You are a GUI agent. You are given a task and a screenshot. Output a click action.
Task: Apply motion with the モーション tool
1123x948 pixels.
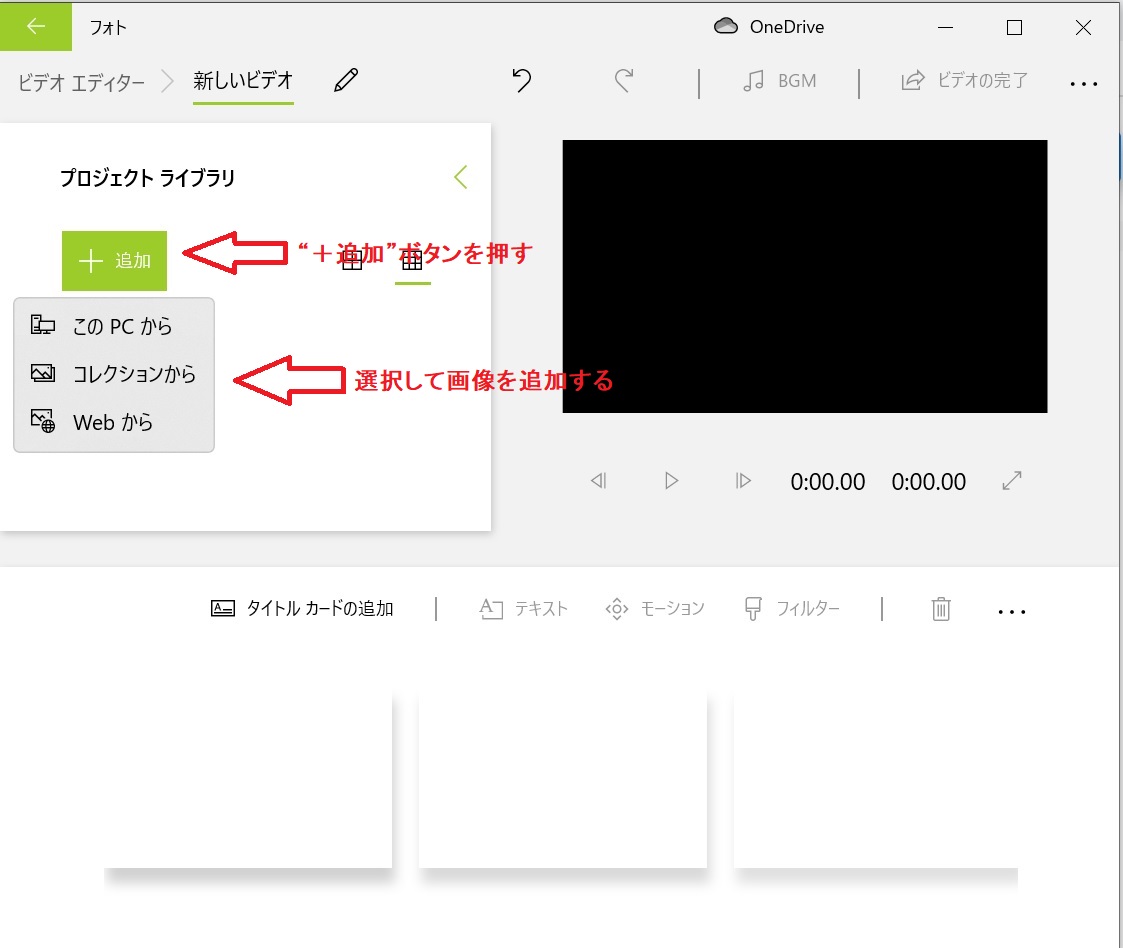(x=655, y=609)
